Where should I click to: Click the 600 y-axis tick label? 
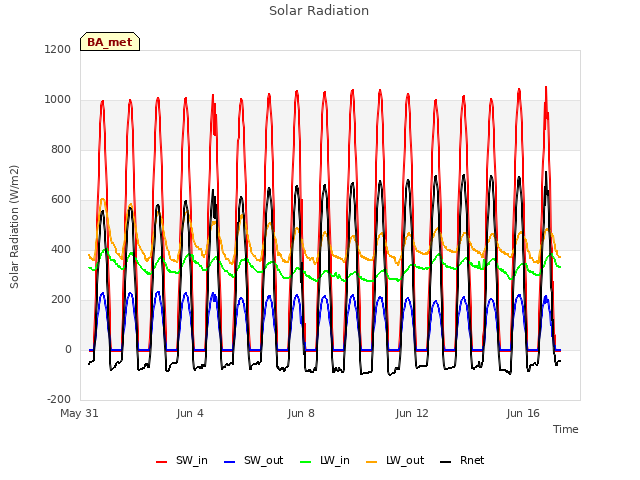click(x=61, y=200)
